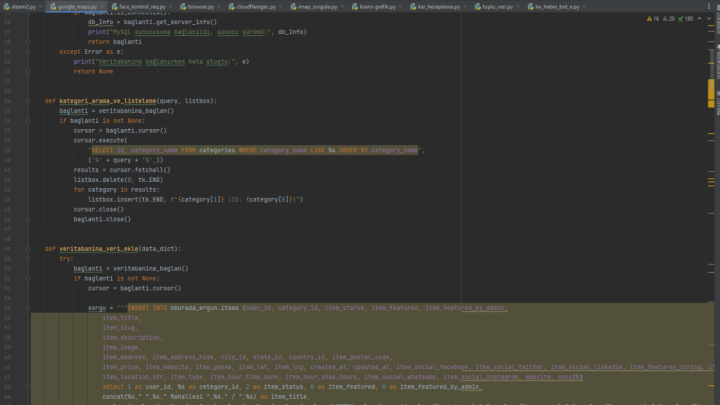Click 'item_slug,' on line 57
The width and height of the screenshot is (720, 405).
(x=120, y=328)
